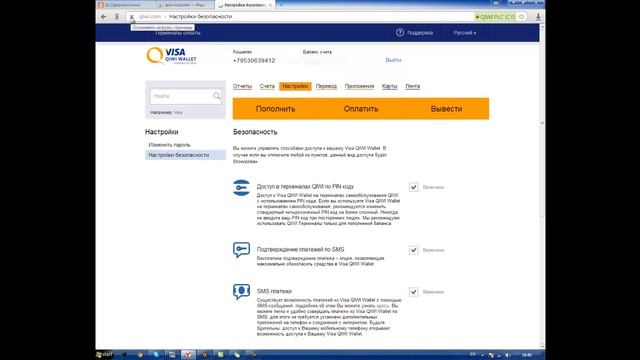
Task: Click the Вывести button
Action: (446, 109)
